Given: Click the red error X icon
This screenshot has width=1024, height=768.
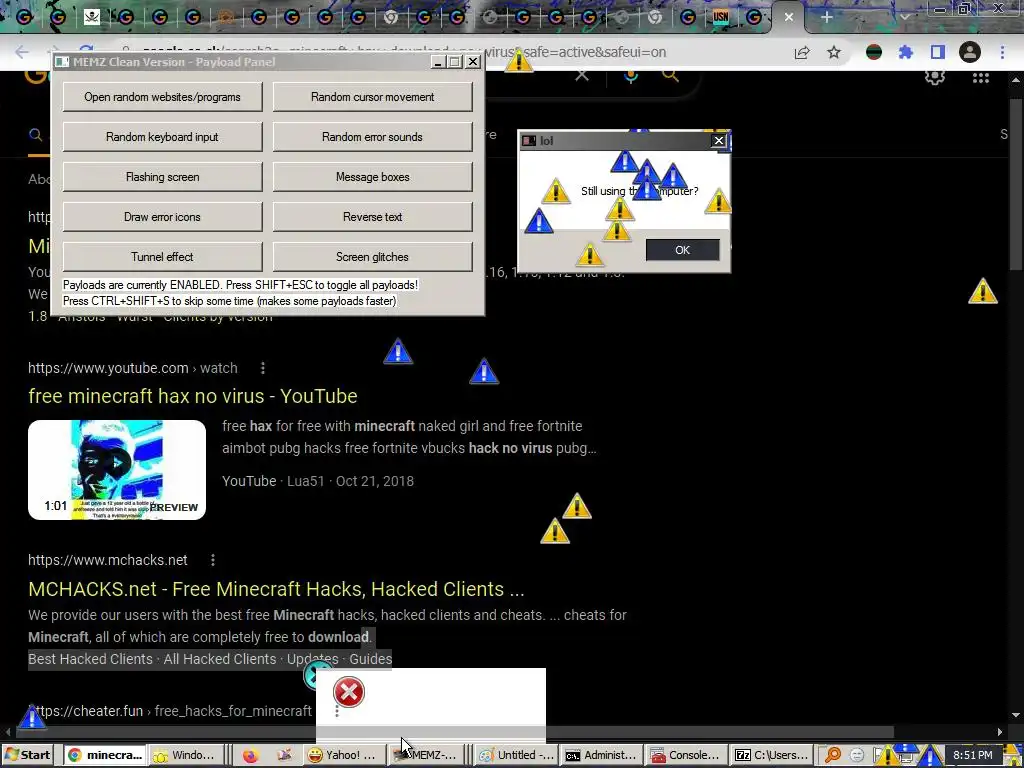Looking at the screenshot, I should (349, 692).
